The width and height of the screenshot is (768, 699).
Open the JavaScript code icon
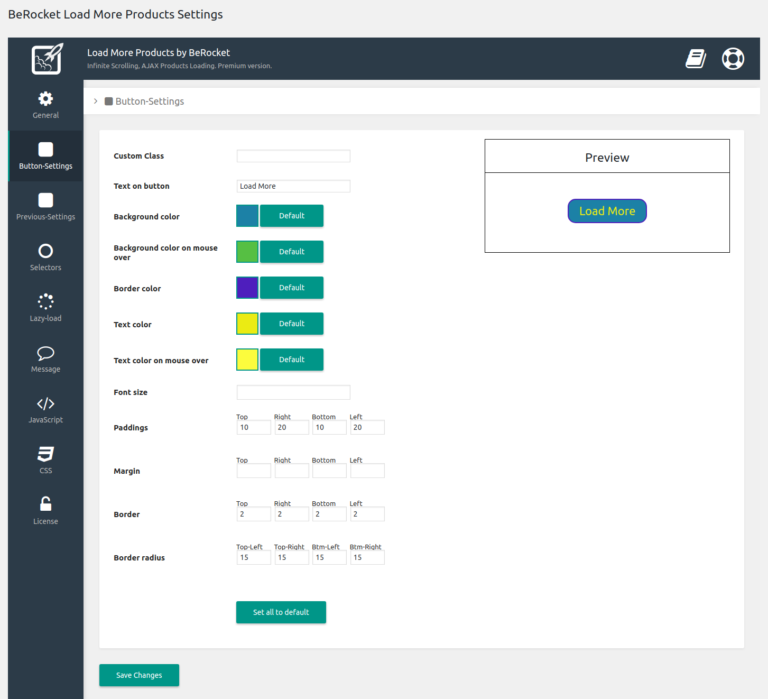click(46, 404)
